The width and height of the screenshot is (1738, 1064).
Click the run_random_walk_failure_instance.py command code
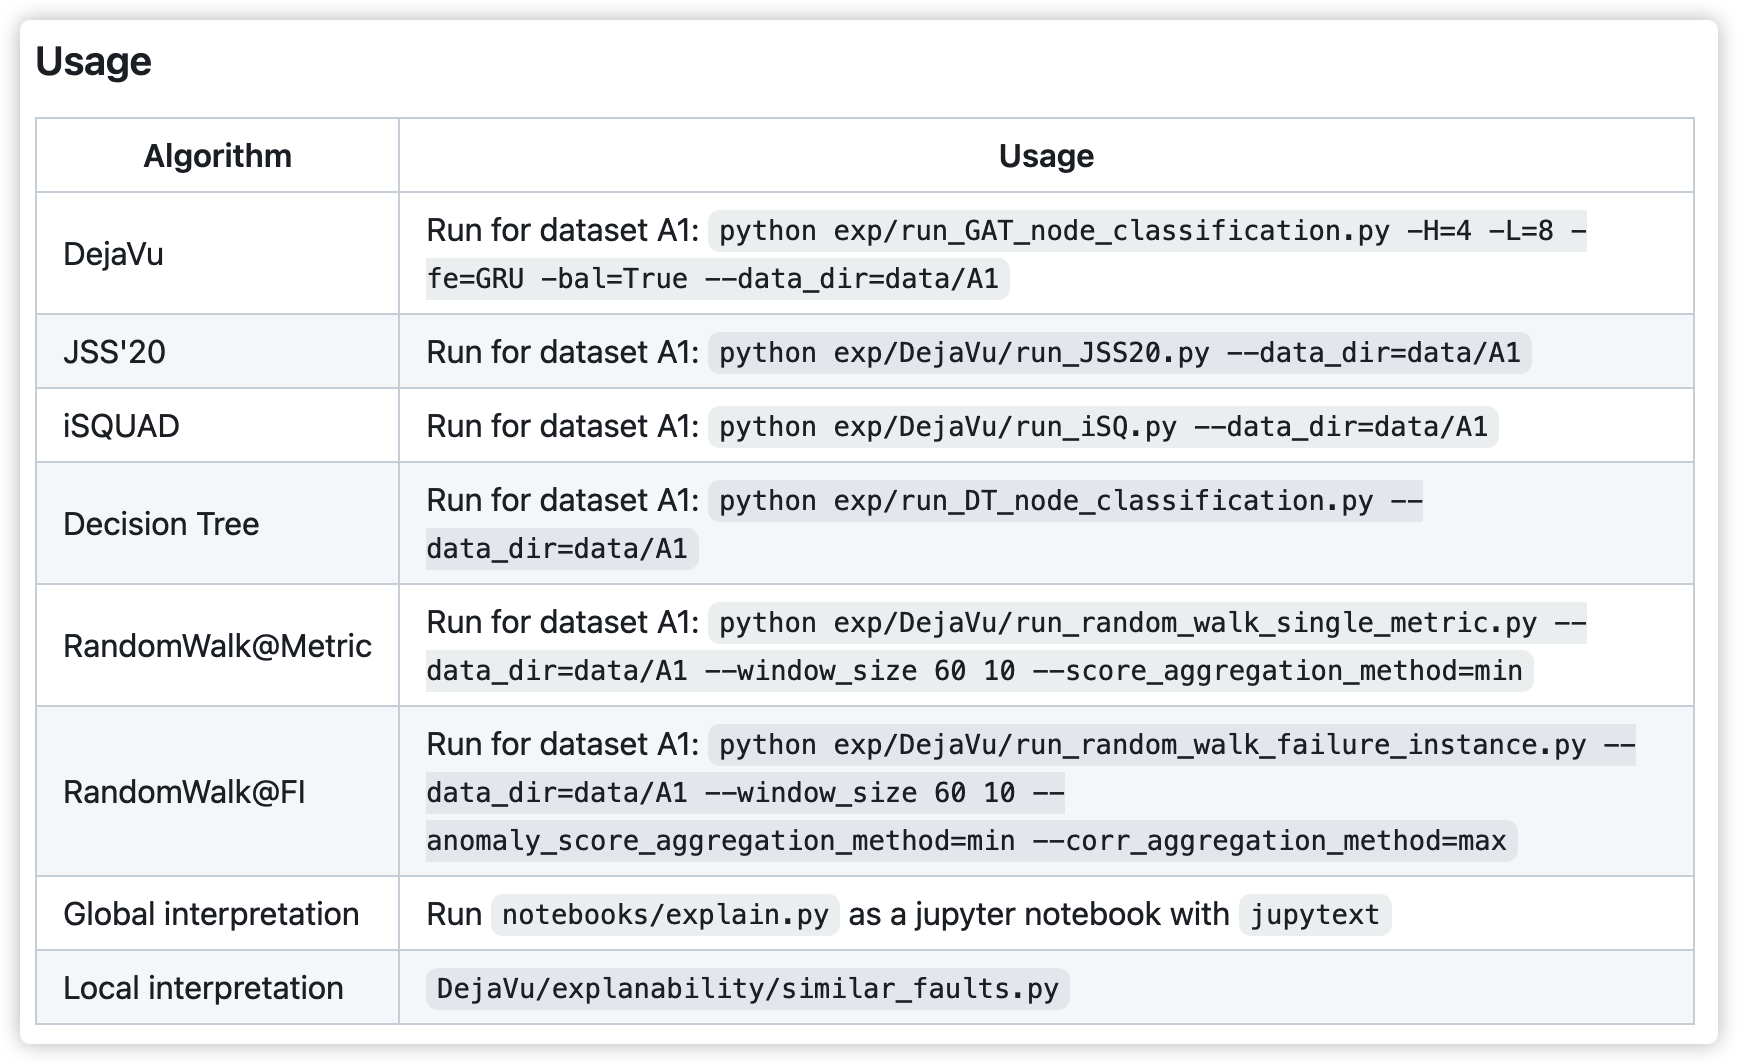pos(1031,792)
